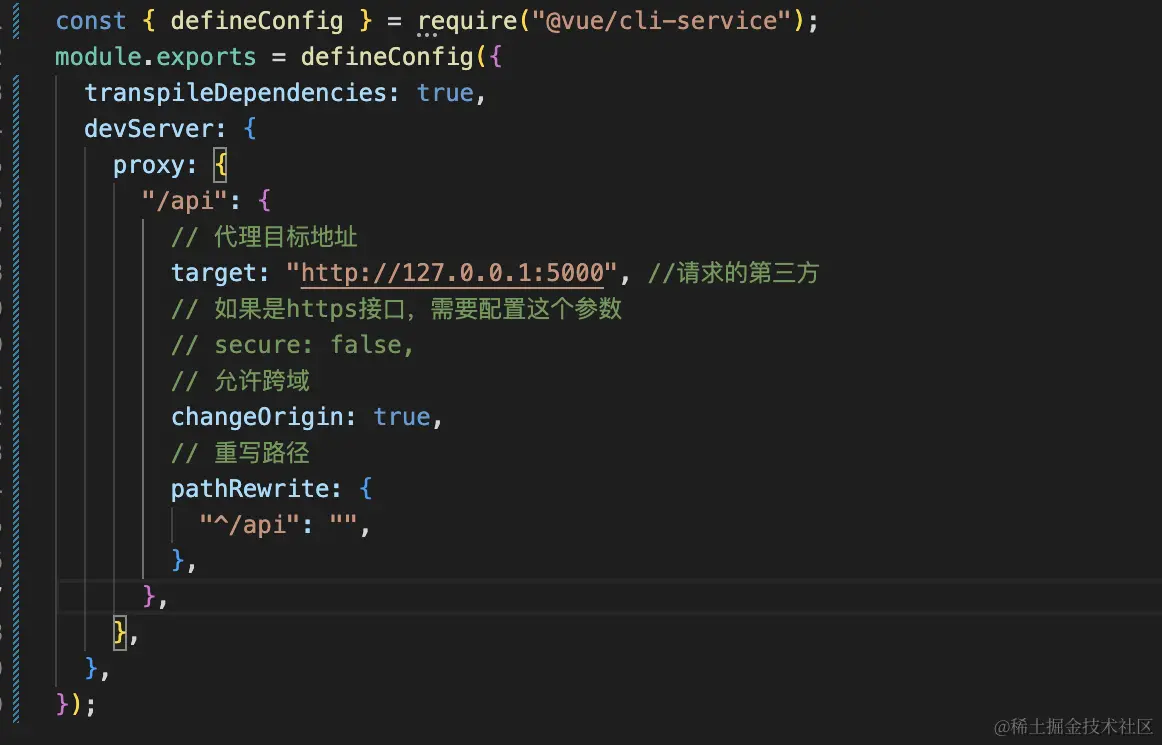Click the change mark next to devServer line

(x=14, y=128)
